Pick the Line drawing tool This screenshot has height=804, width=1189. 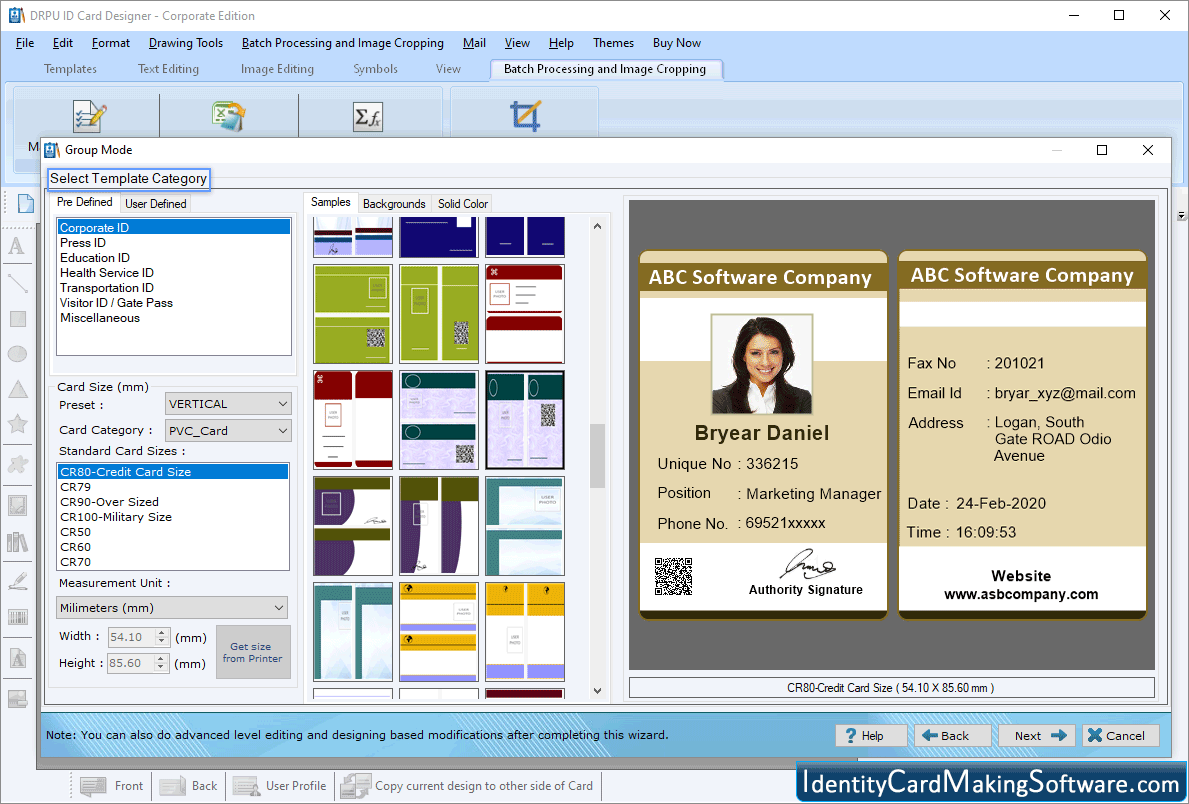click(17, 283)
